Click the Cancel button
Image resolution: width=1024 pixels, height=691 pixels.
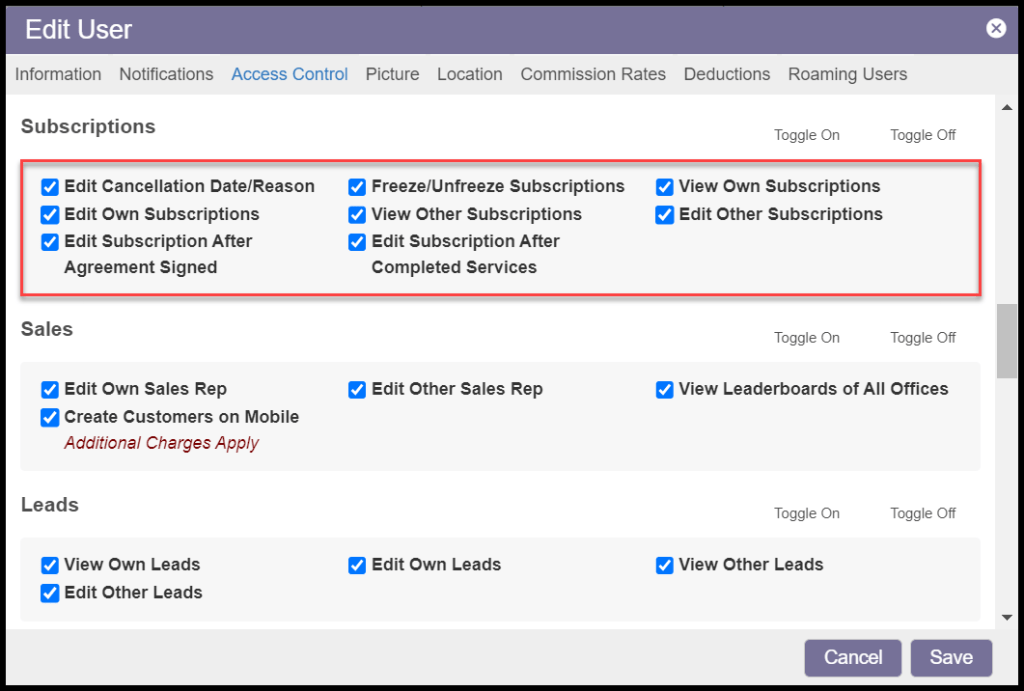coord(853,657)
